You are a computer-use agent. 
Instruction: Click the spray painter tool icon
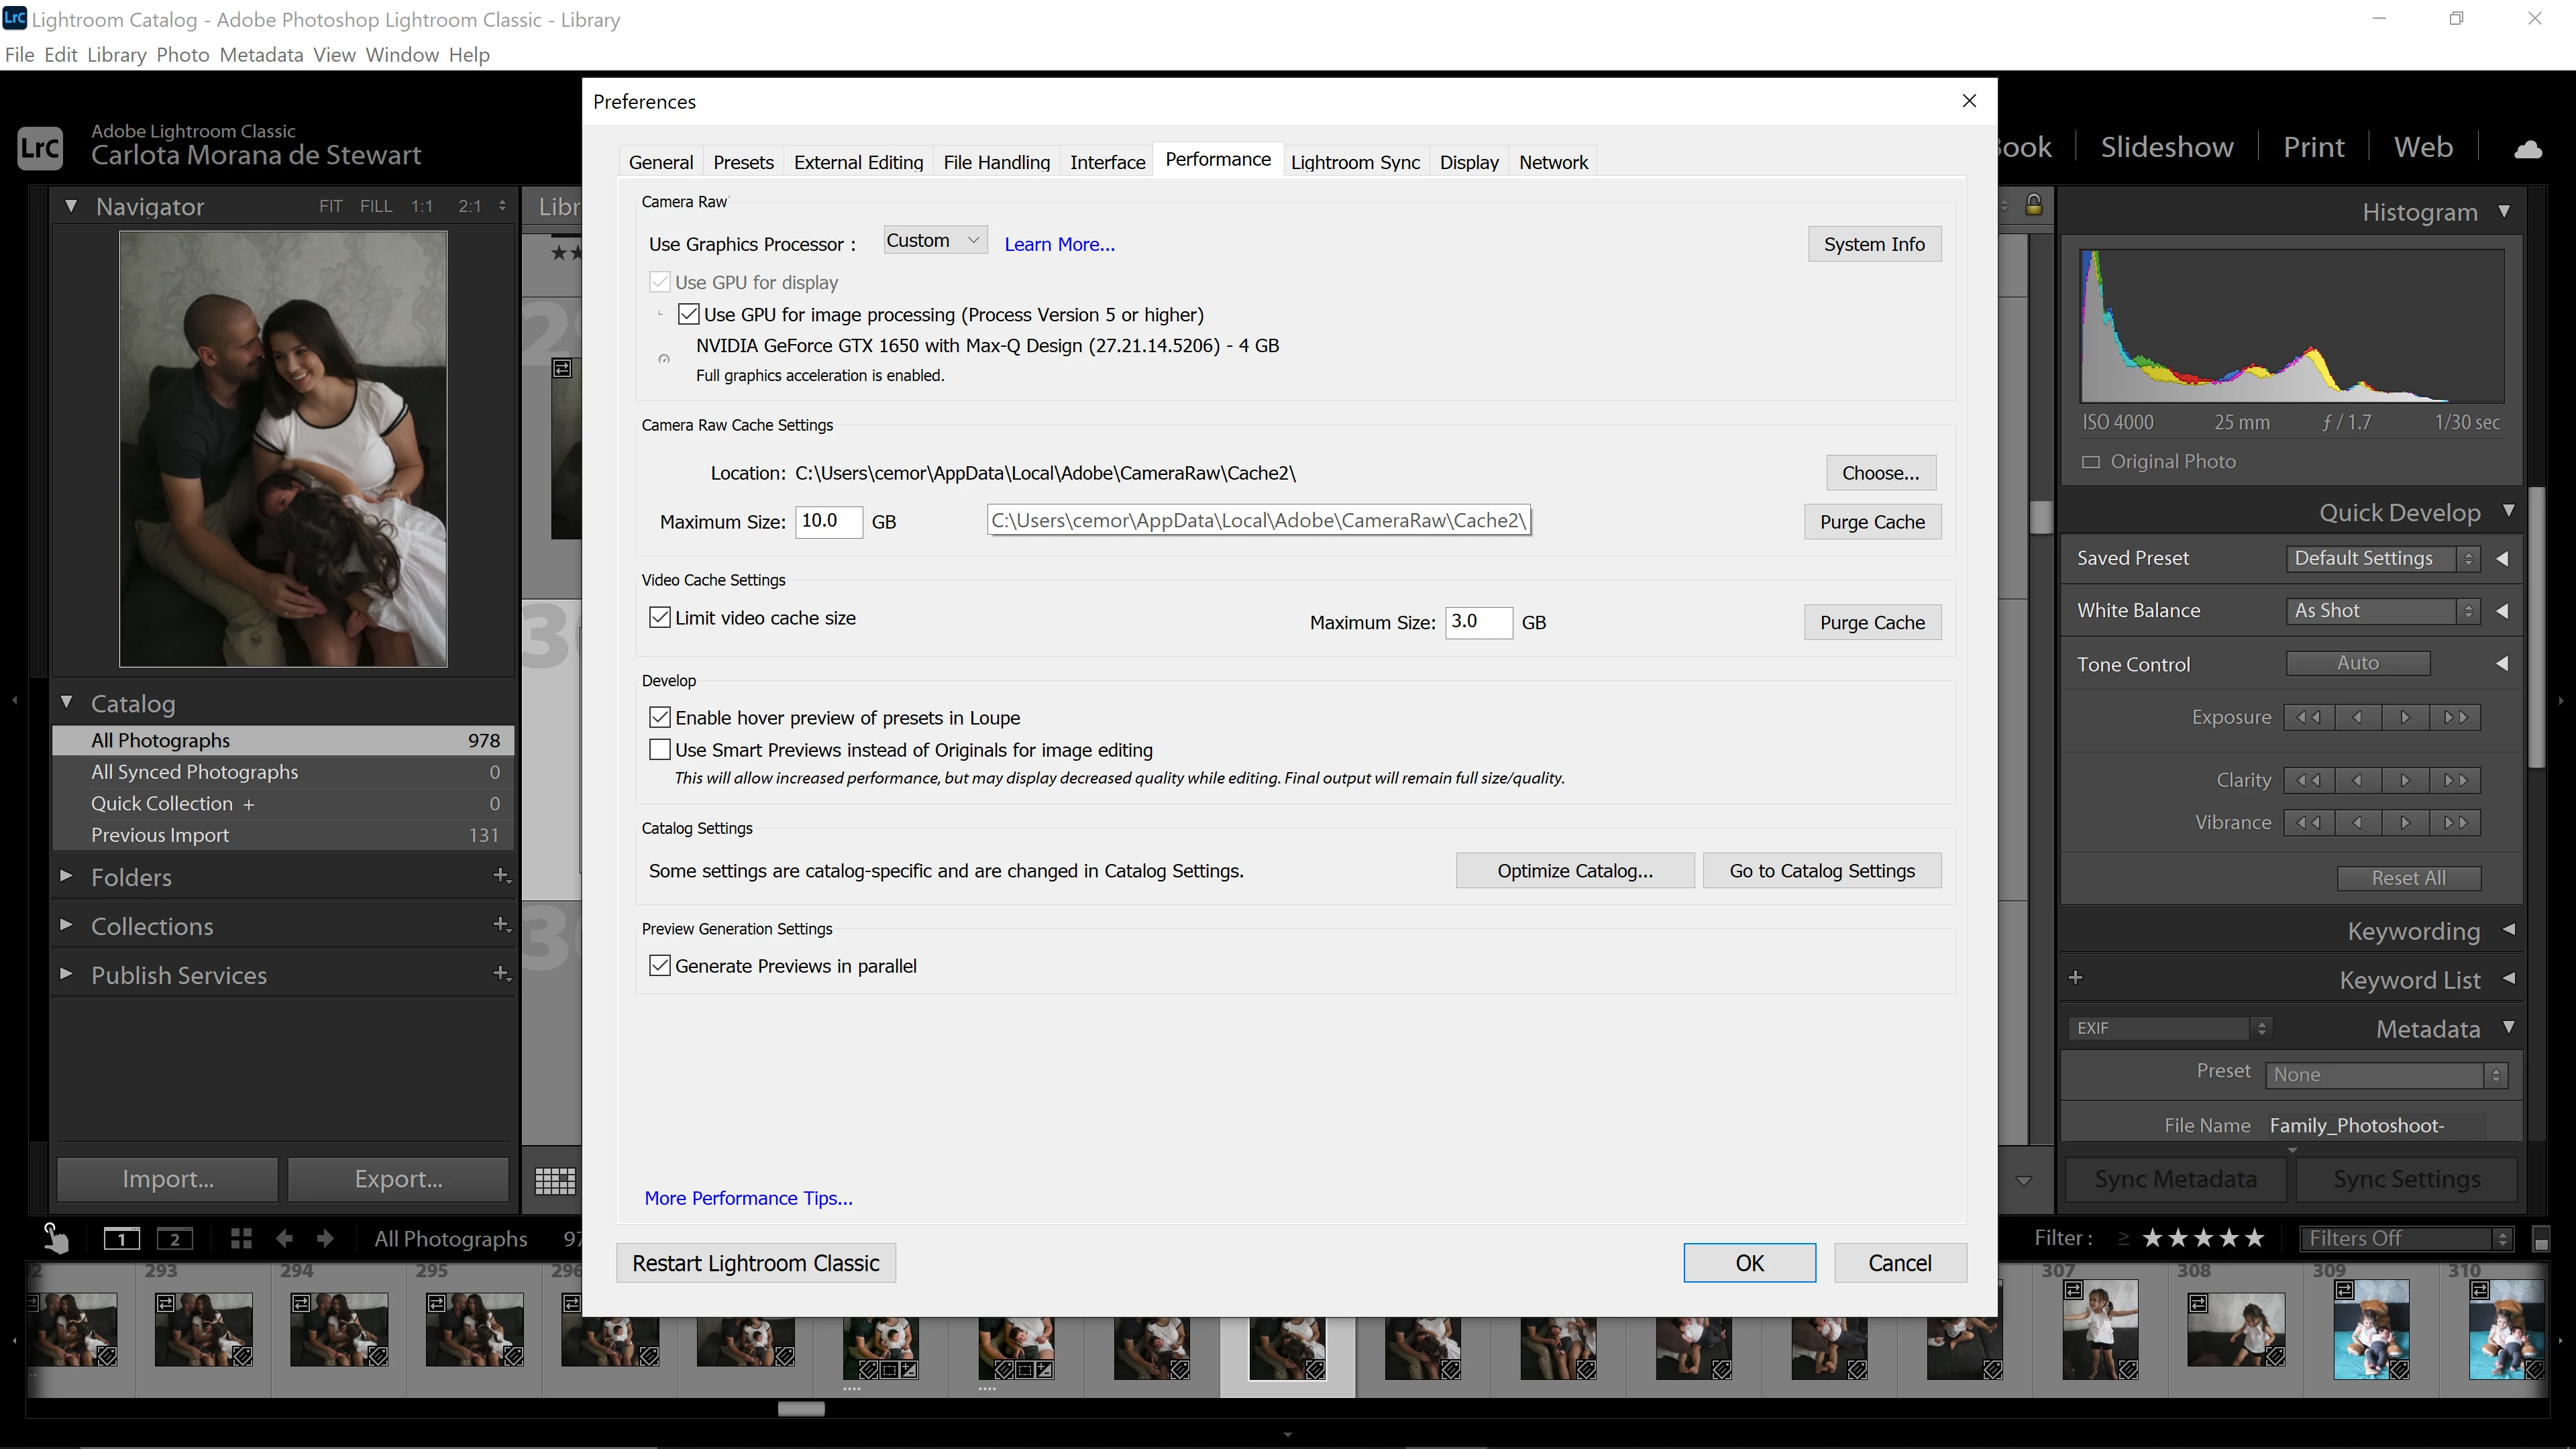point(56,1238)
